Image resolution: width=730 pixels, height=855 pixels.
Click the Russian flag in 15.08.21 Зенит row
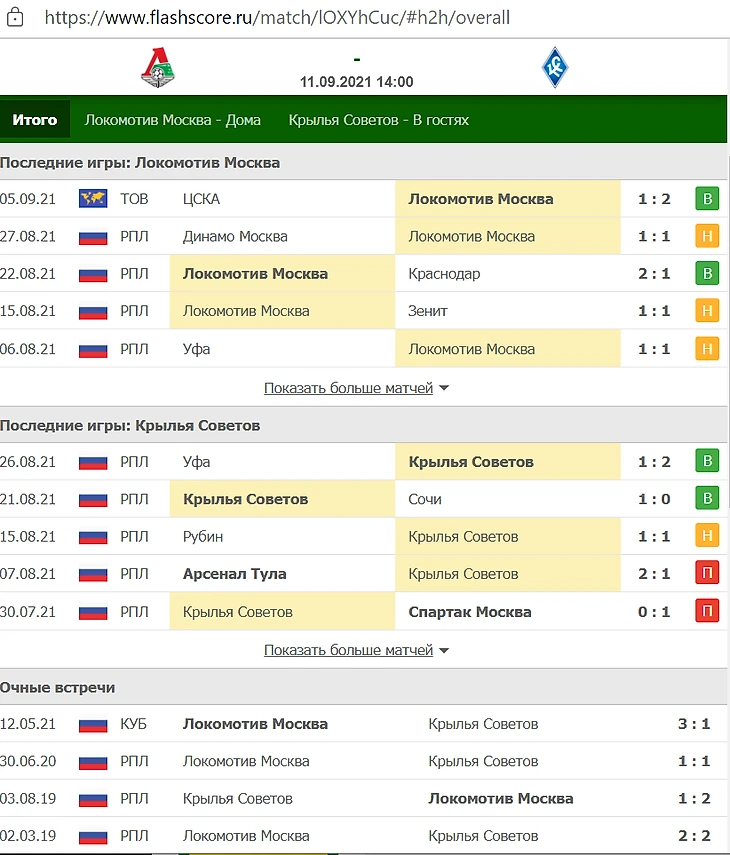click(x=93, y=312)
